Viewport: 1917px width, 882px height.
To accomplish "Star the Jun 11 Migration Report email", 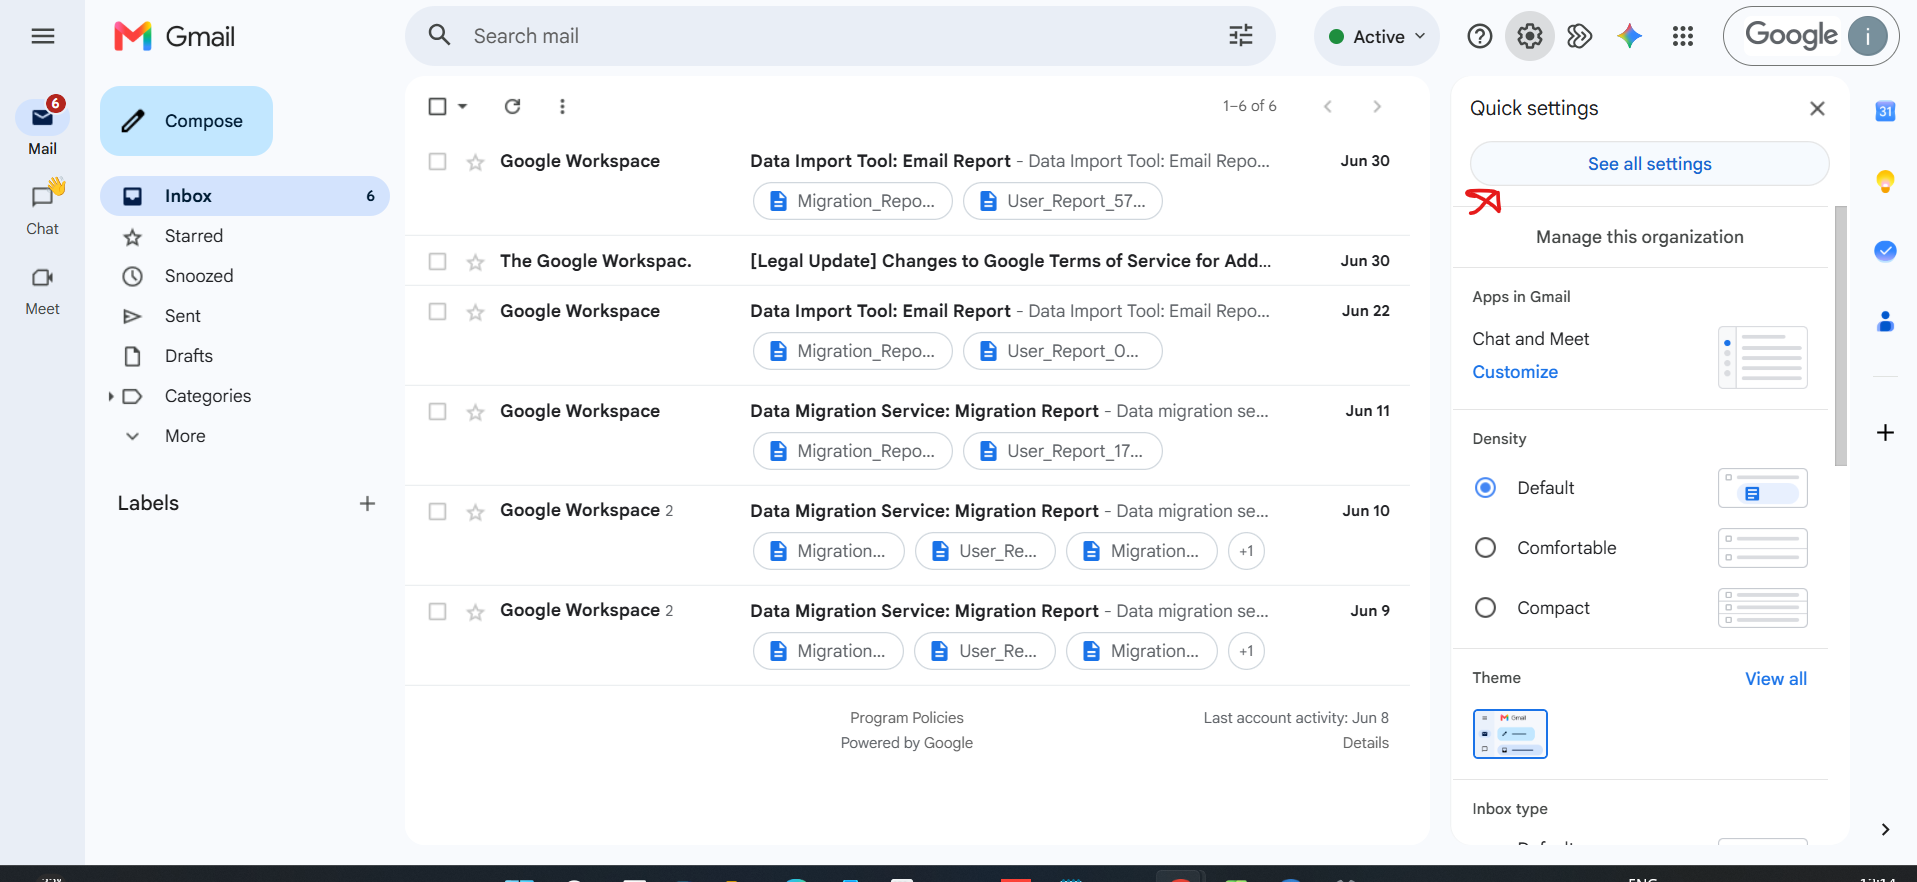I will click(475, 412).
